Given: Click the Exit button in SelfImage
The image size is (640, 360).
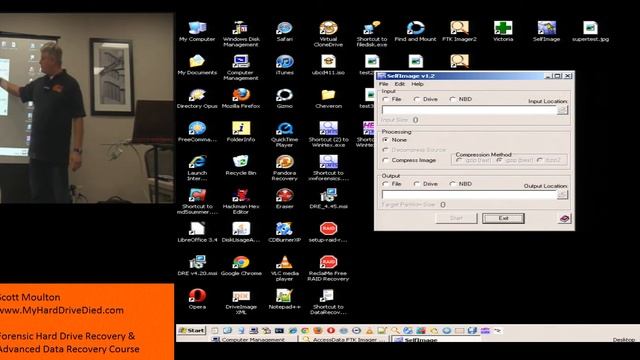Looking at the screenshot, I should point(503,218).
